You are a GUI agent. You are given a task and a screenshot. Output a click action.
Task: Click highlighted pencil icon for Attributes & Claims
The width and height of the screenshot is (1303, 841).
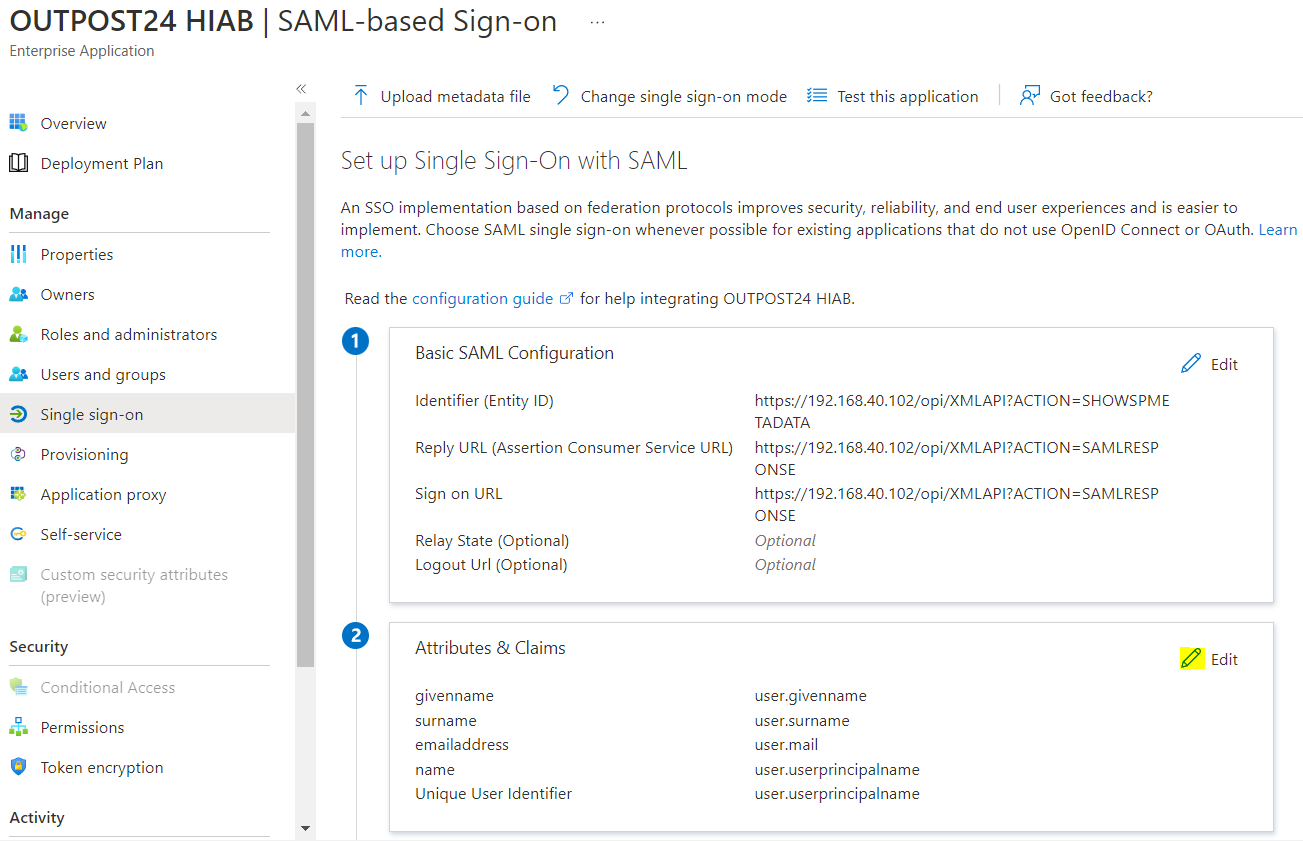click(1191, 658)
